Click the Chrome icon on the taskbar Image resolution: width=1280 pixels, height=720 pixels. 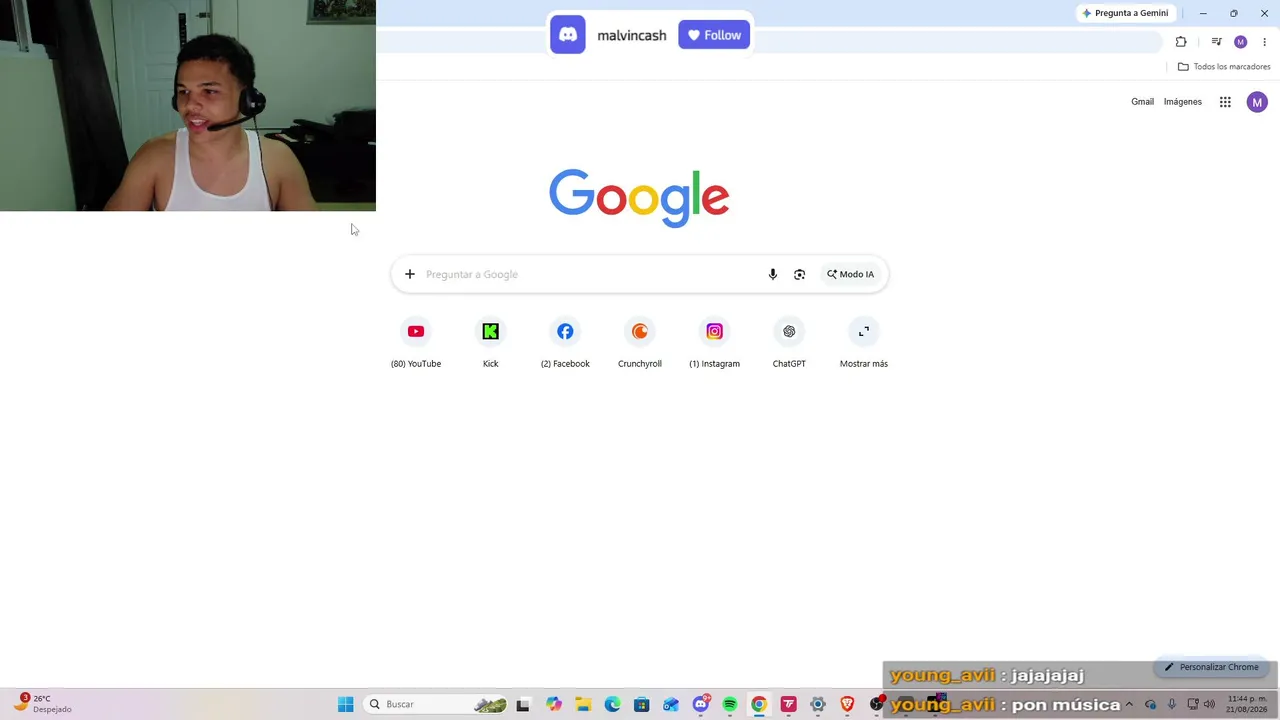click(759, 704)
